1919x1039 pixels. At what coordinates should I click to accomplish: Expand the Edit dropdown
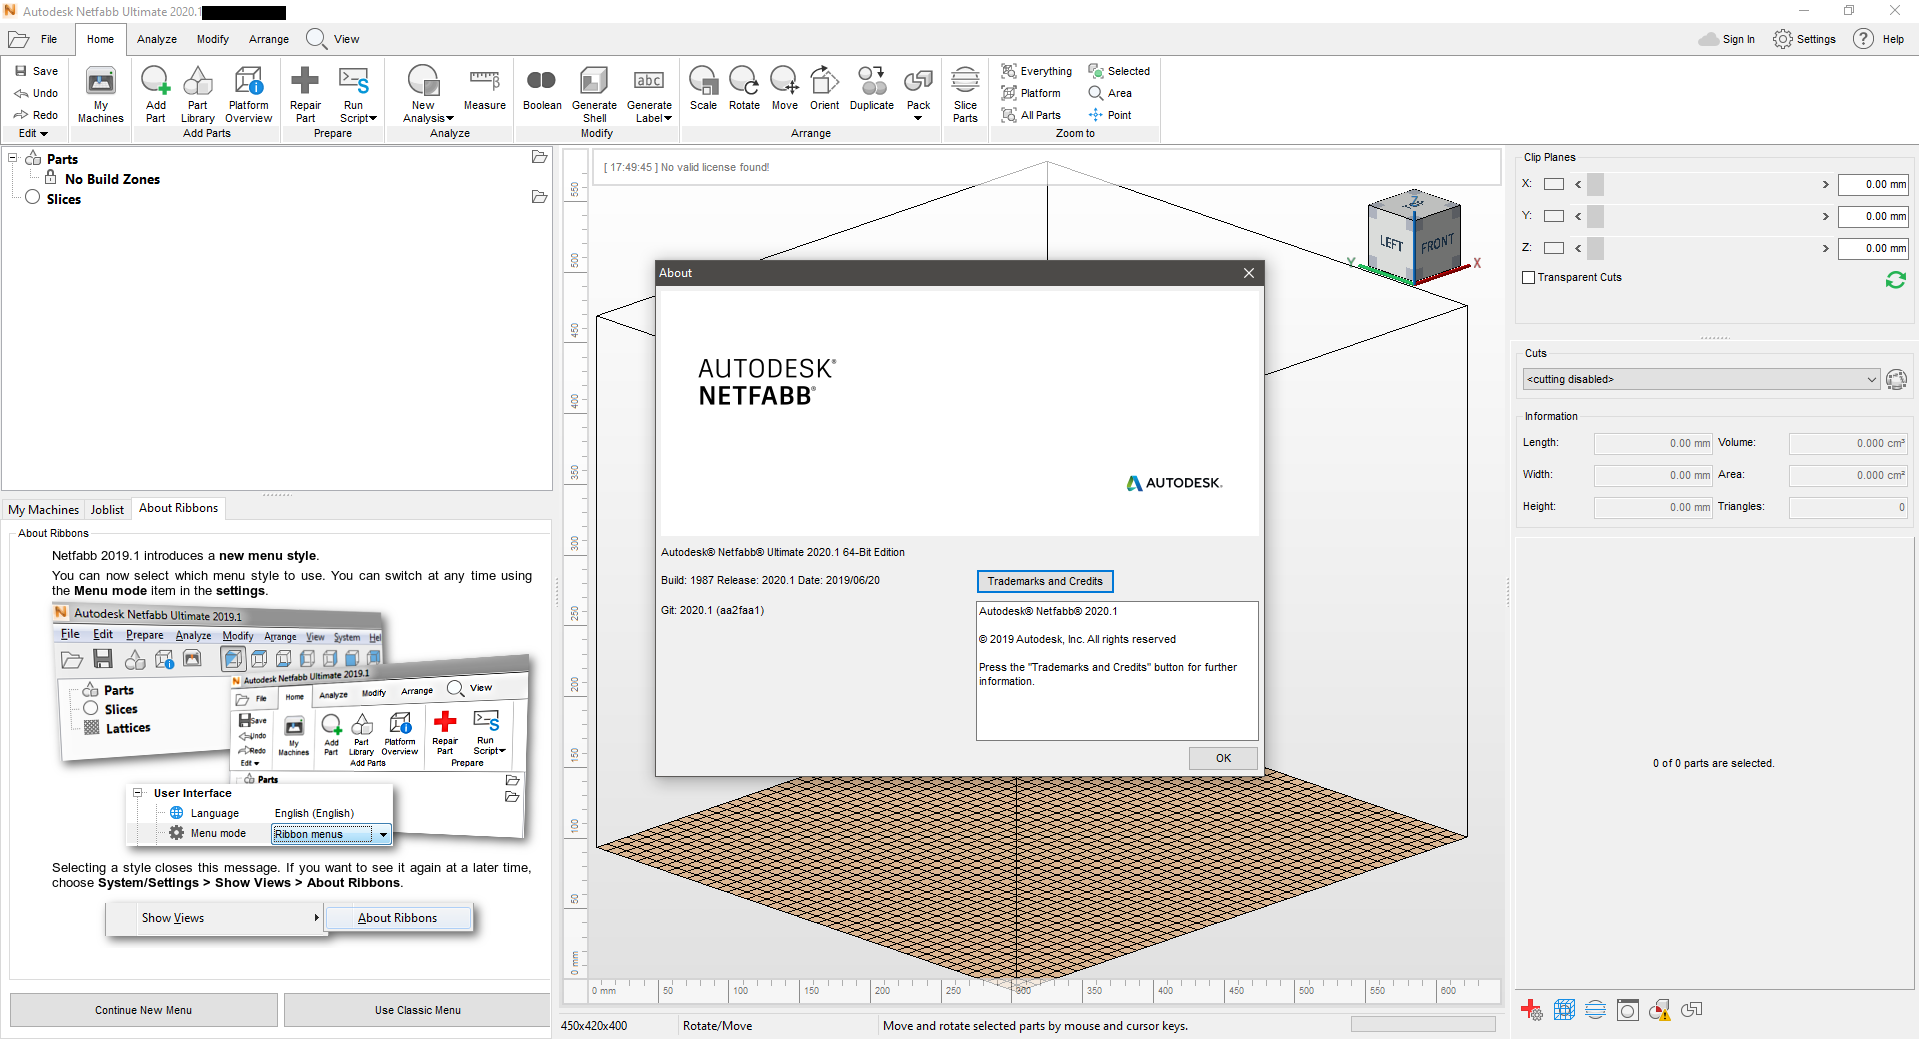coord(33,133)
